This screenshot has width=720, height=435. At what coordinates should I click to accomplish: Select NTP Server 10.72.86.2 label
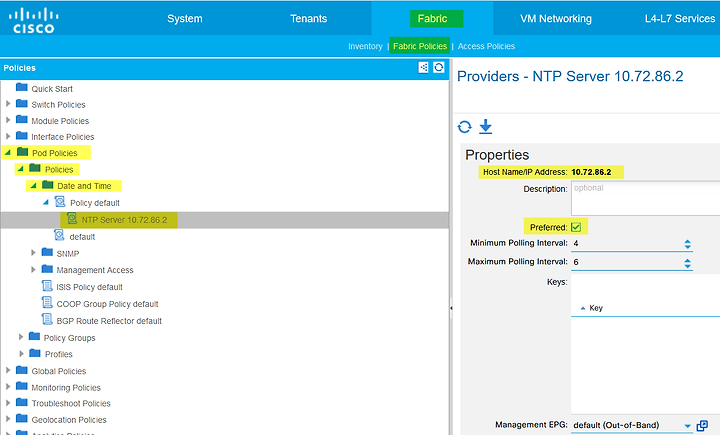124,220
